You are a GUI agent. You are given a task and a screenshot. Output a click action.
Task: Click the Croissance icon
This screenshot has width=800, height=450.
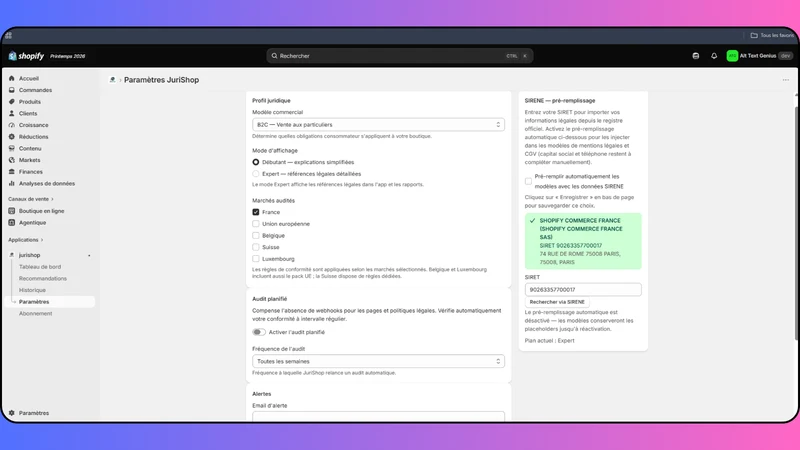click(12, 125)
